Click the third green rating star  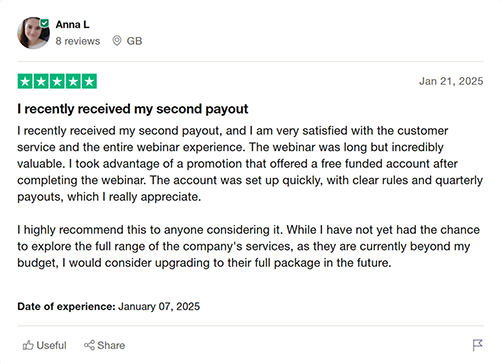(x=57, y=81)
